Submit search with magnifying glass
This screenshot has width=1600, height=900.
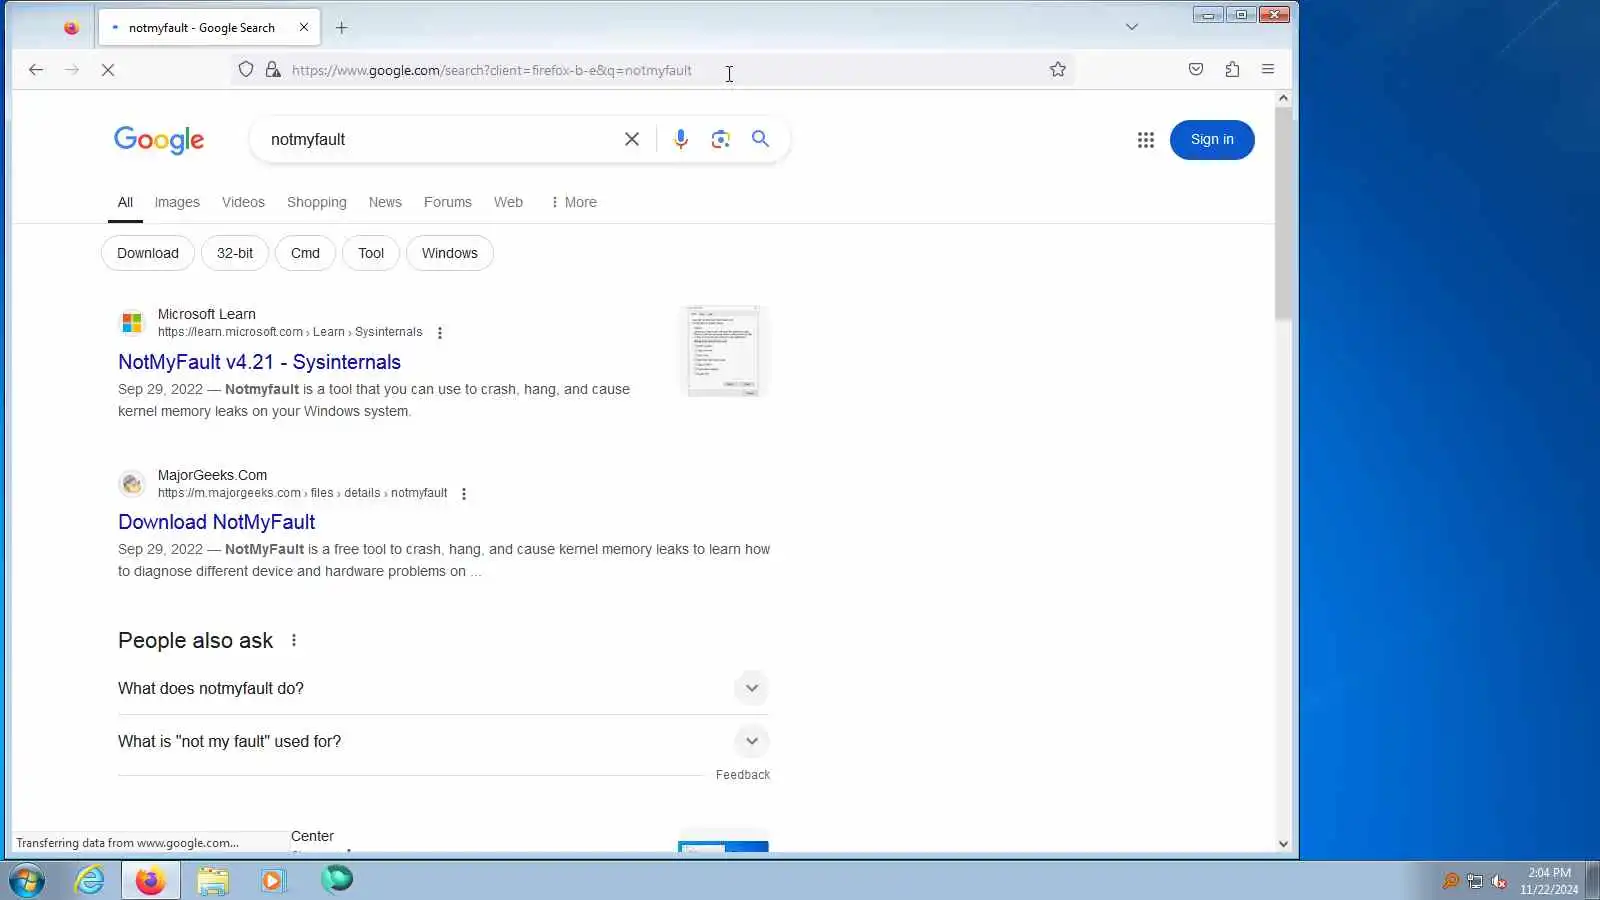click(x=761, y=140)
